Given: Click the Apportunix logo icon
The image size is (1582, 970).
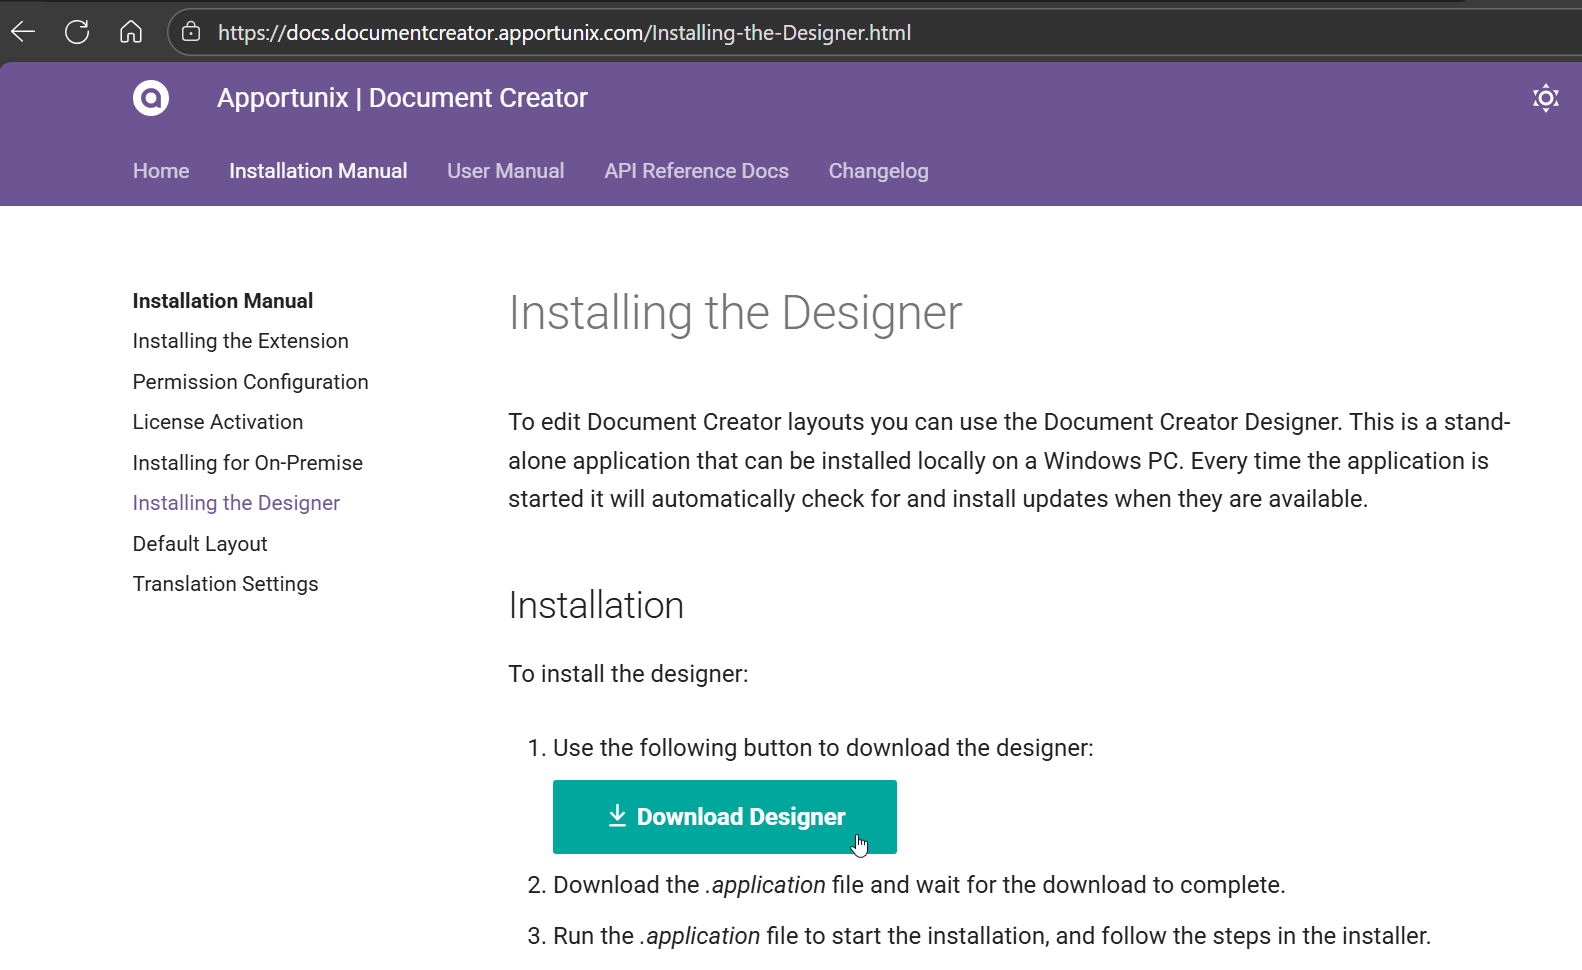Looking at the screenshot, I should (x=151, y=98).
